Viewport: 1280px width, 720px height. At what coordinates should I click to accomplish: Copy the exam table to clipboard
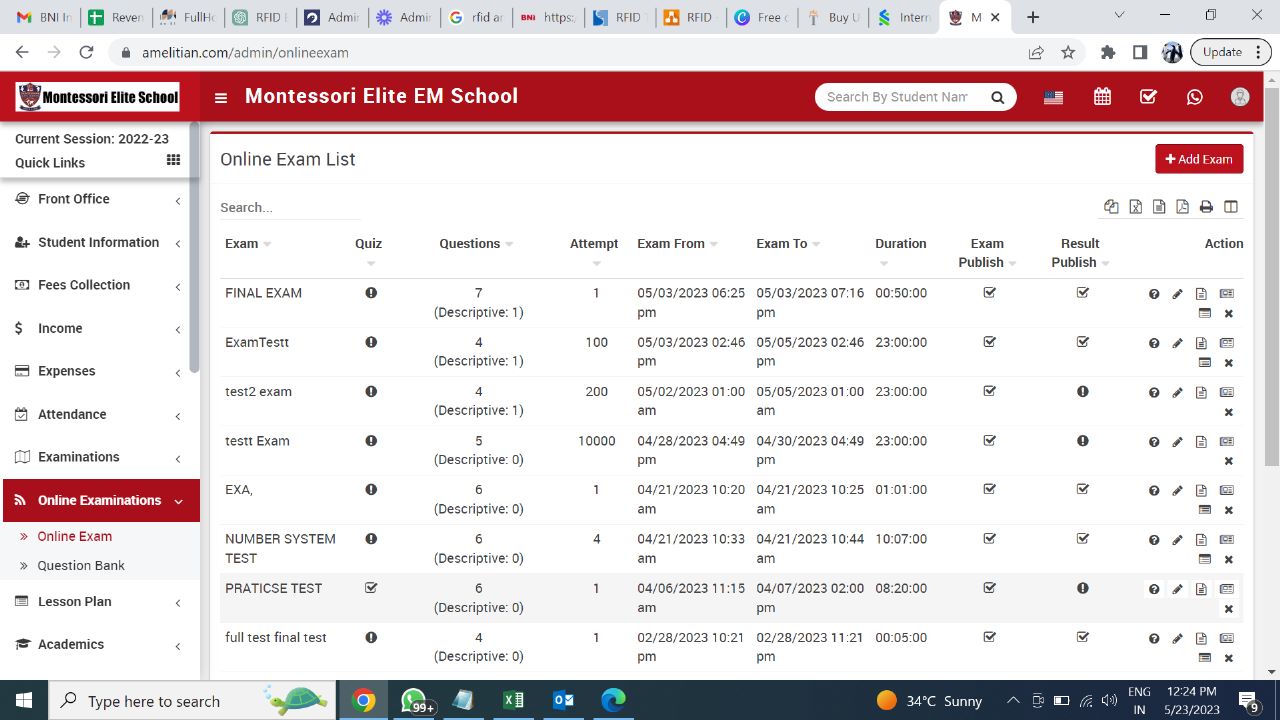coord(1111,207)
